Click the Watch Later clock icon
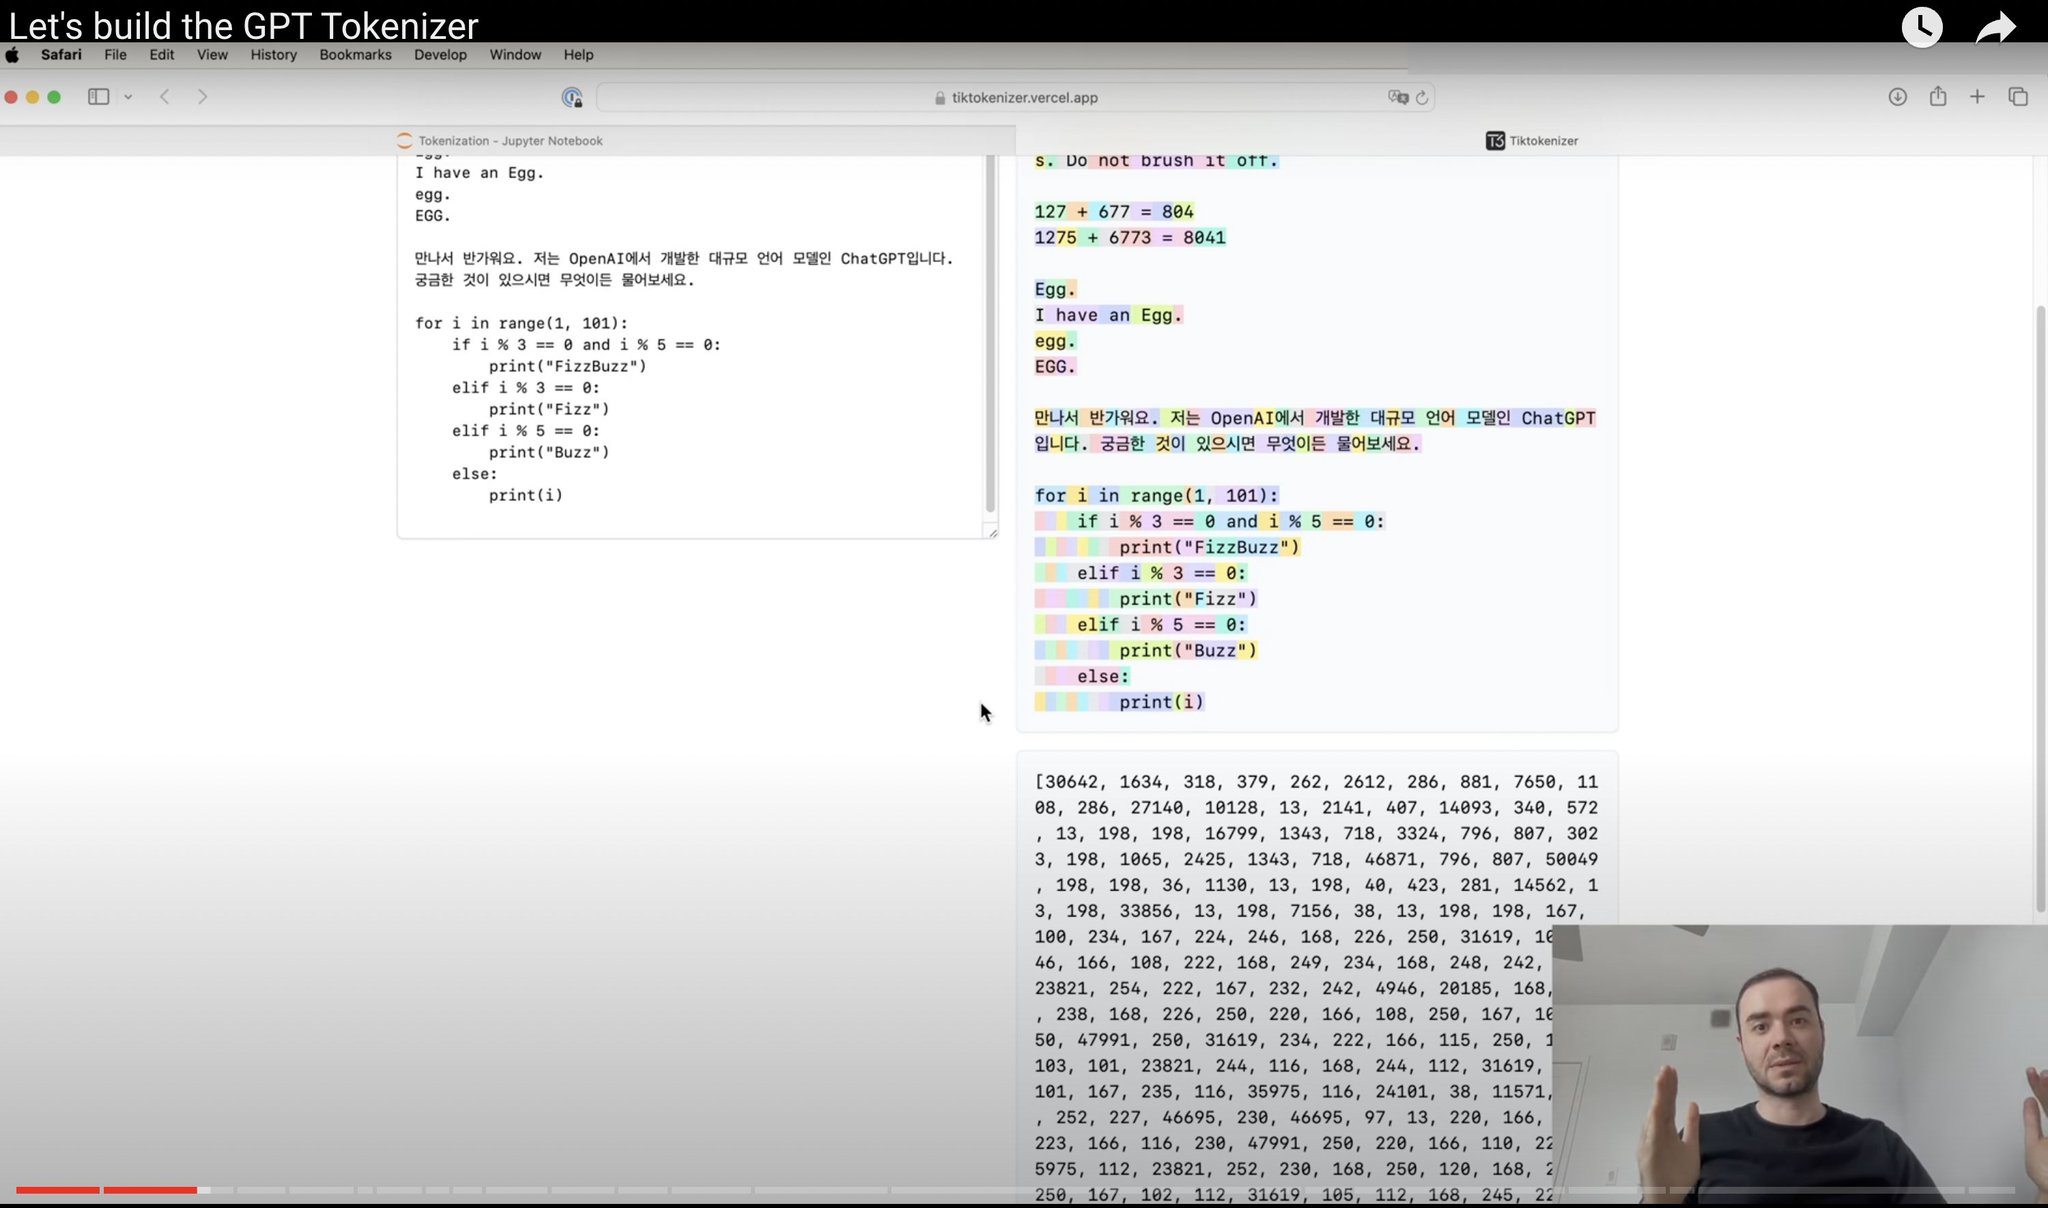Image resolution: width=2048 pixels, height=1208 pixels. [x=1922, y=27]
